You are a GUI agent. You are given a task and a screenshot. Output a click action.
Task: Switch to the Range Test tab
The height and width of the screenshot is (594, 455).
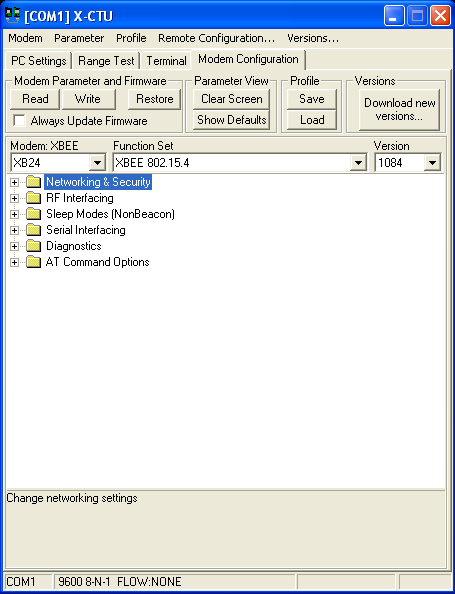click(x=106, y=61)
